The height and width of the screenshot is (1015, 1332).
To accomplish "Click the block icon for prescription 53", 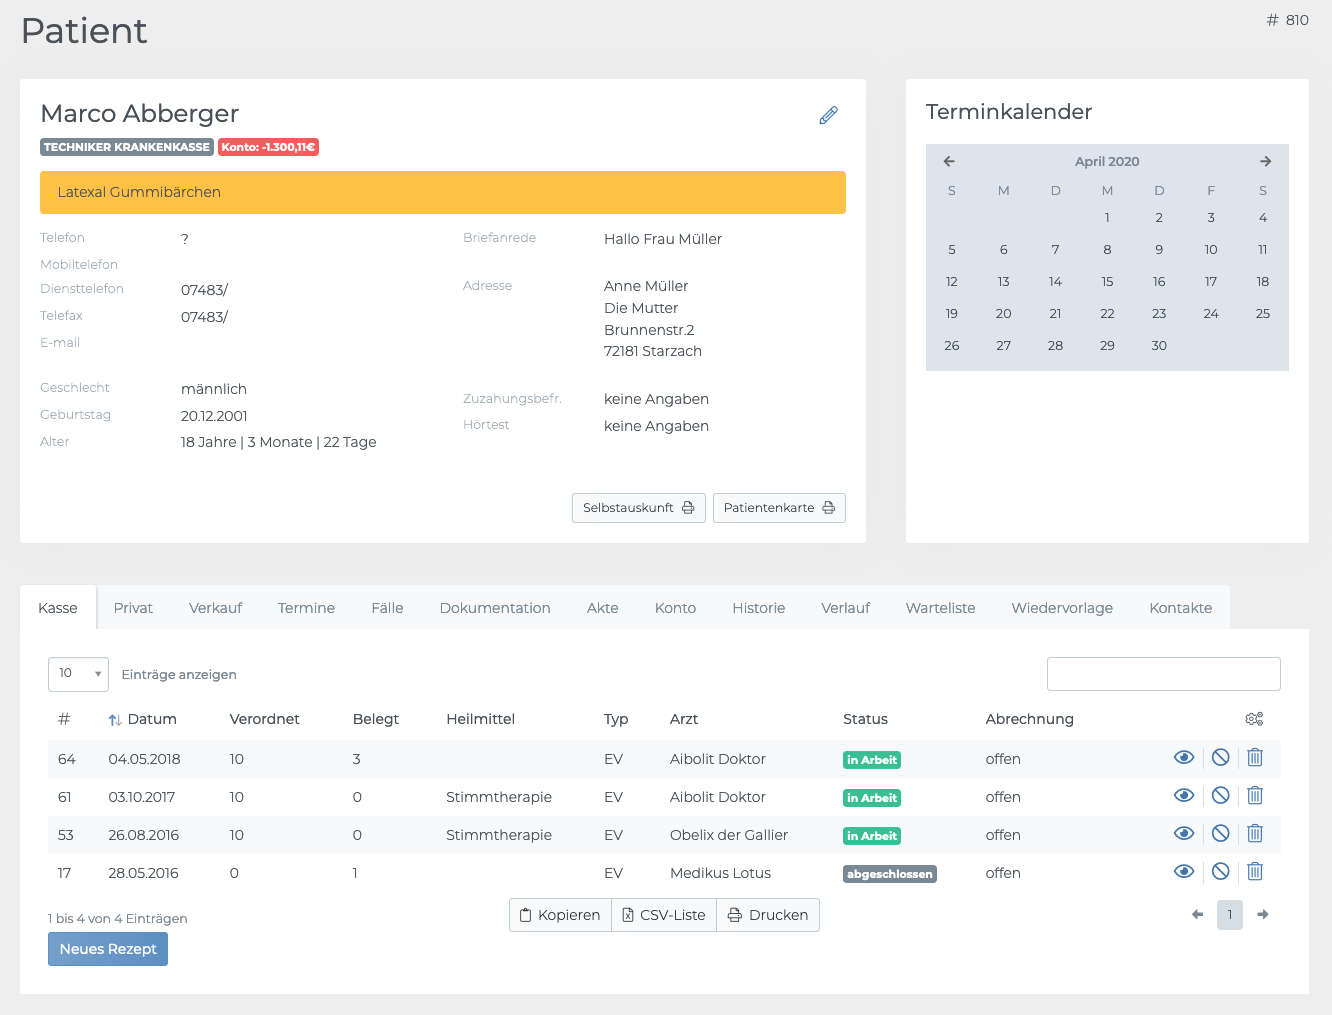I will click(1220, 834).
